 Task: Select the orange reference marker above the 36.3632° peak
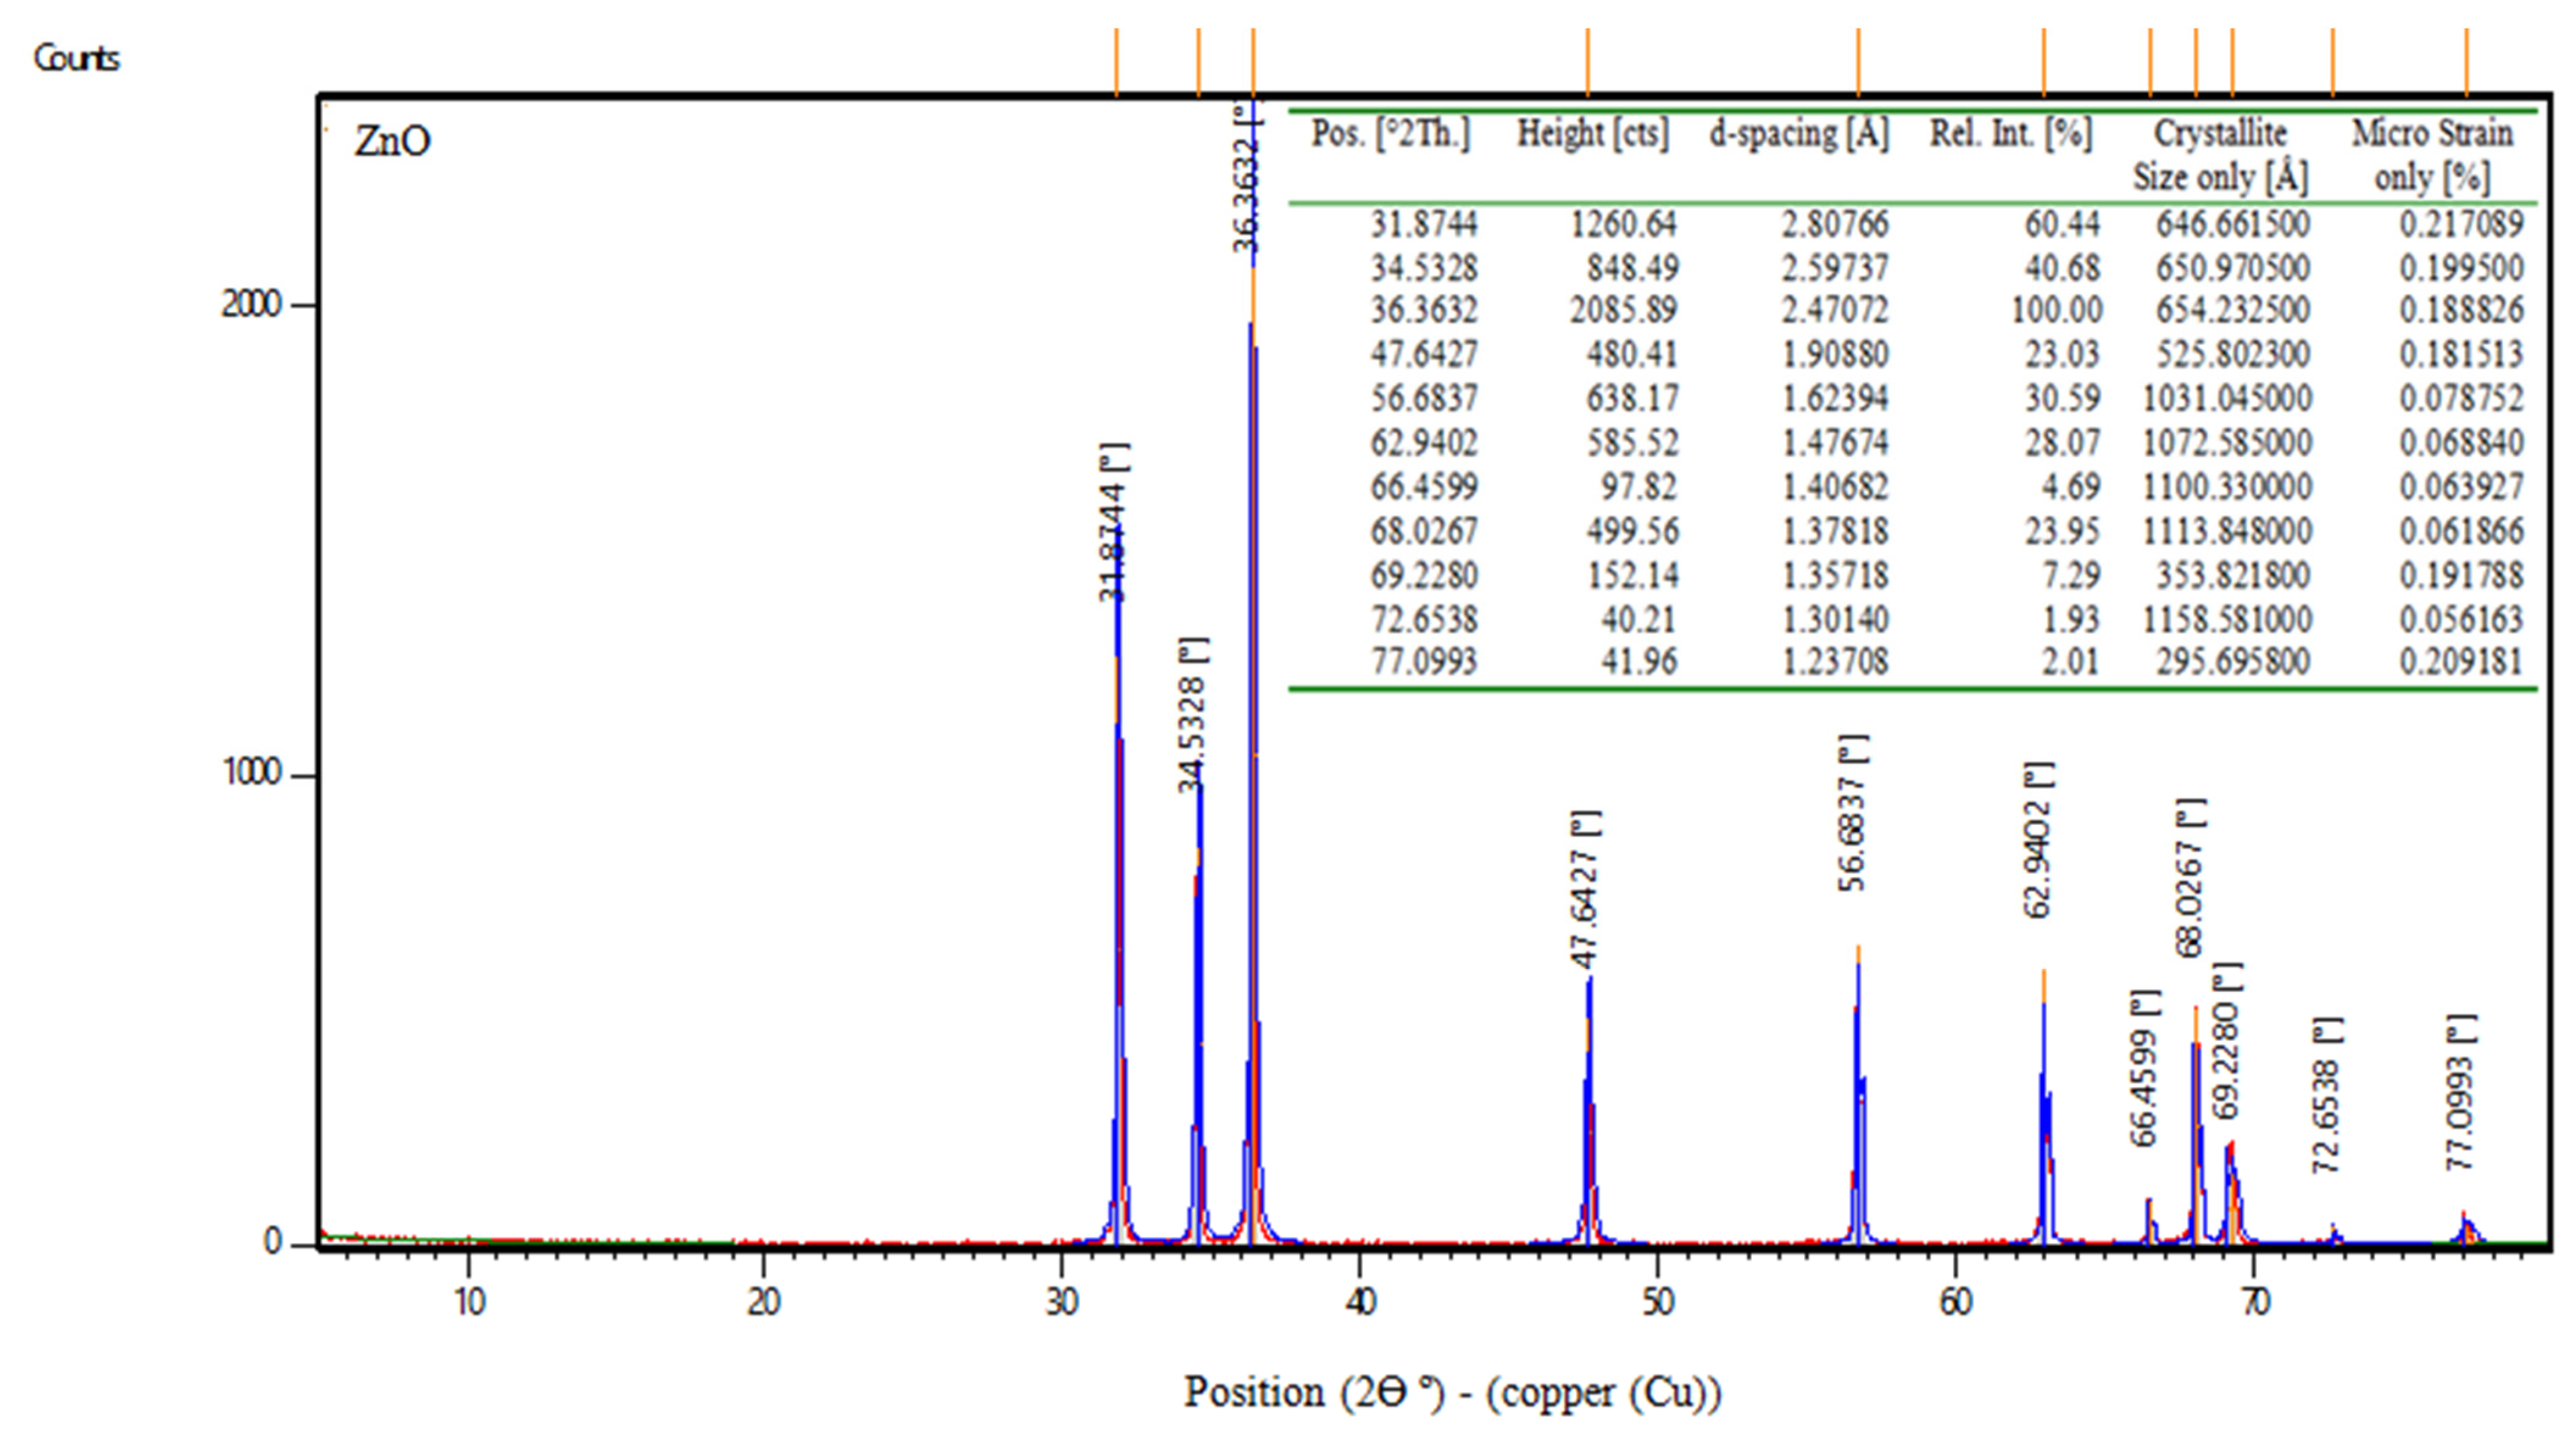point(1253,60)
